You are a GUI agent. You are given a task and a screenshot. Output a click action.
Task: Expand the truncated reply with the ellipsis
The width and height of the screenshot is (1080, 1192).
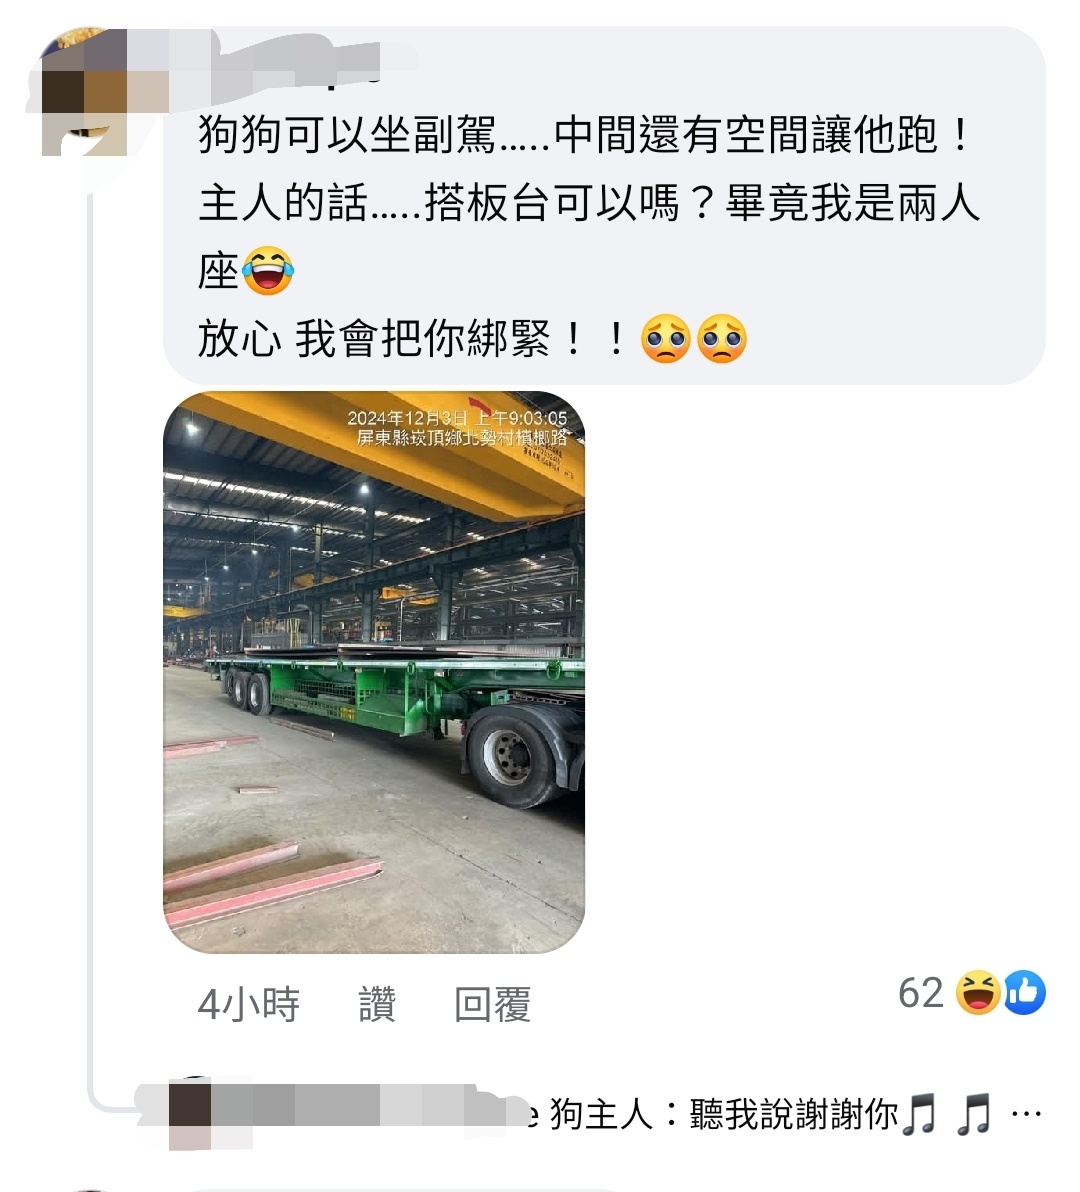[1027, 1114]
